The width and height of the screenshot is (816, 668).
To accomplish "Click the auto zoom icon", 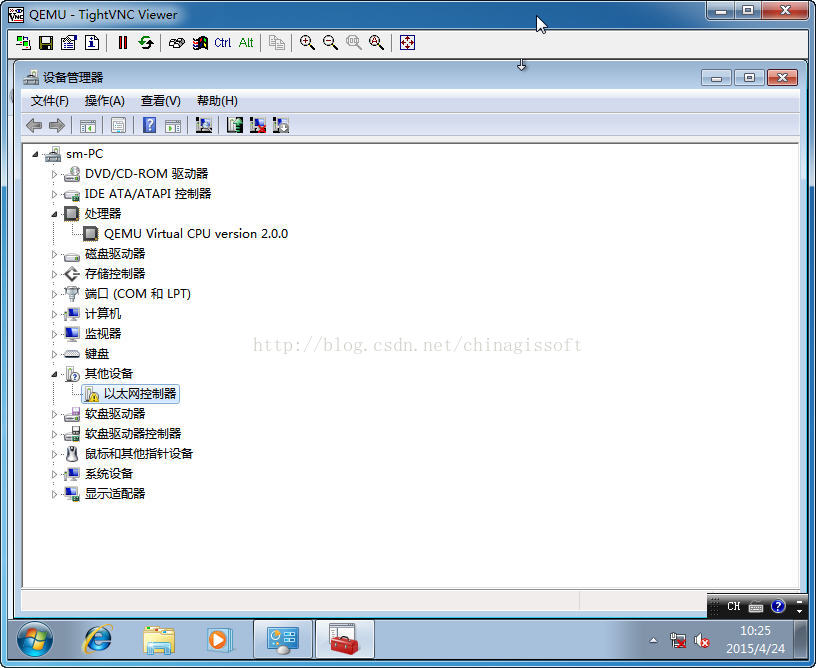I will tap(376, 43).
